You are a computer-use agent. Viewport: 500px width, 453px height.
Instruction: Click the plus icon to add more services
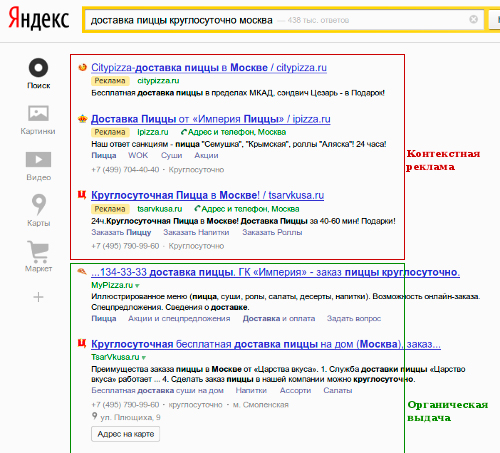[38, 297]
